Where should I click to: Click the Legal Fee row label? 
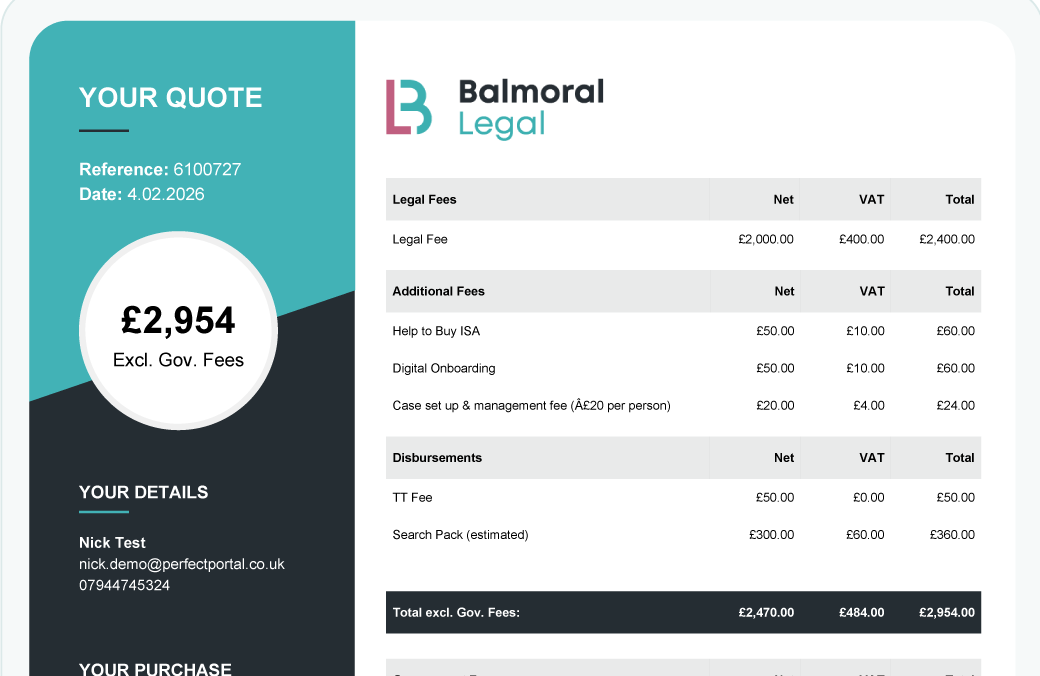(420, 240)
